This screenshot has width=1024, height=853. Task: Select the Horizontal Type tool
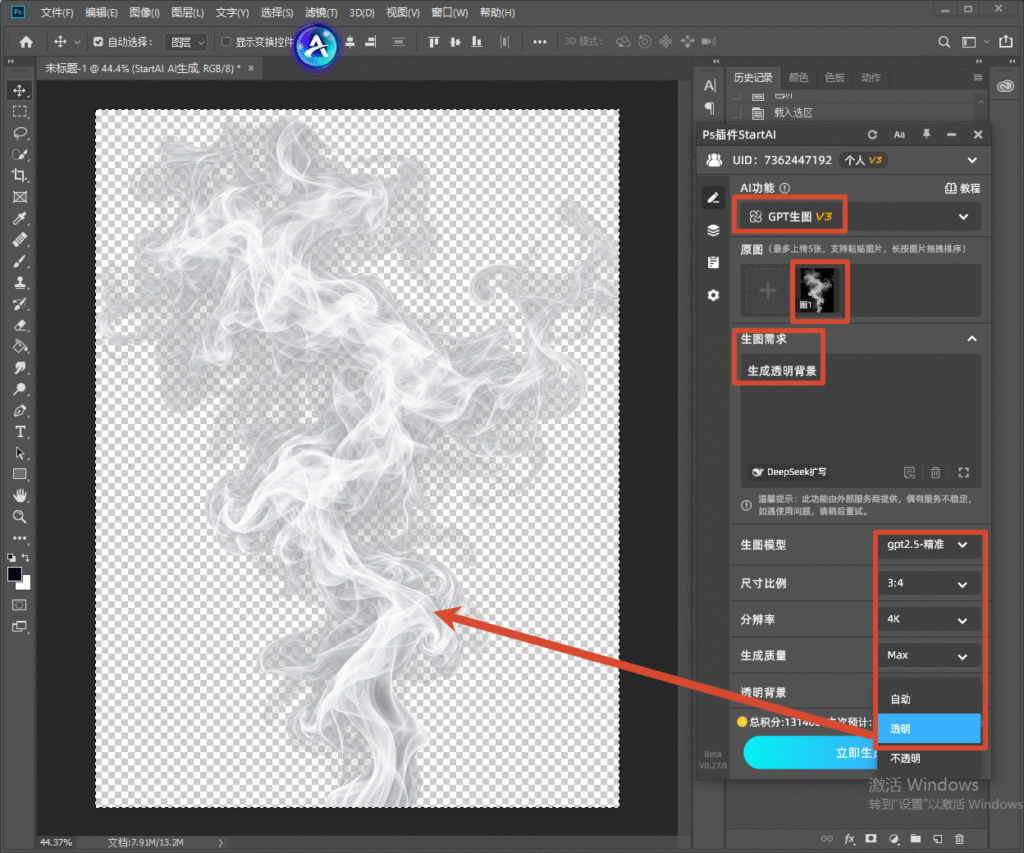click(x=20, y=432)
